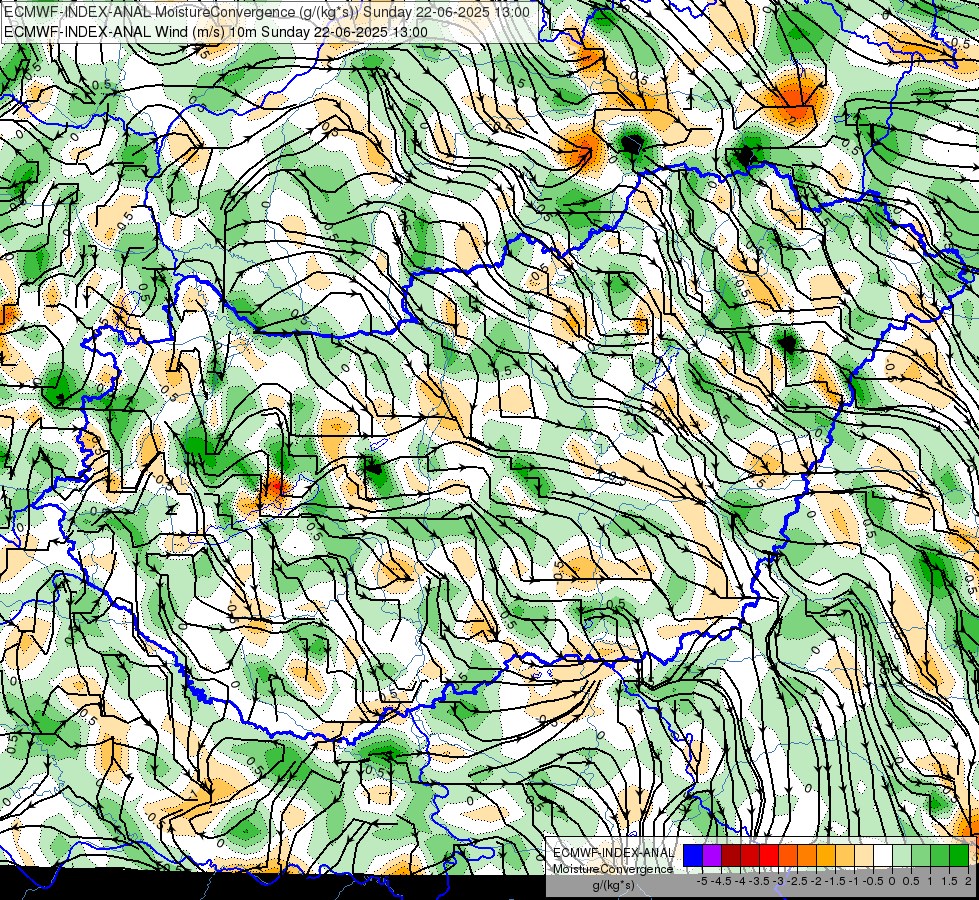Select the legend swatch between -2.5 and -2
The height and width of the screenshot is (900, 979).
tap(807, 856)
